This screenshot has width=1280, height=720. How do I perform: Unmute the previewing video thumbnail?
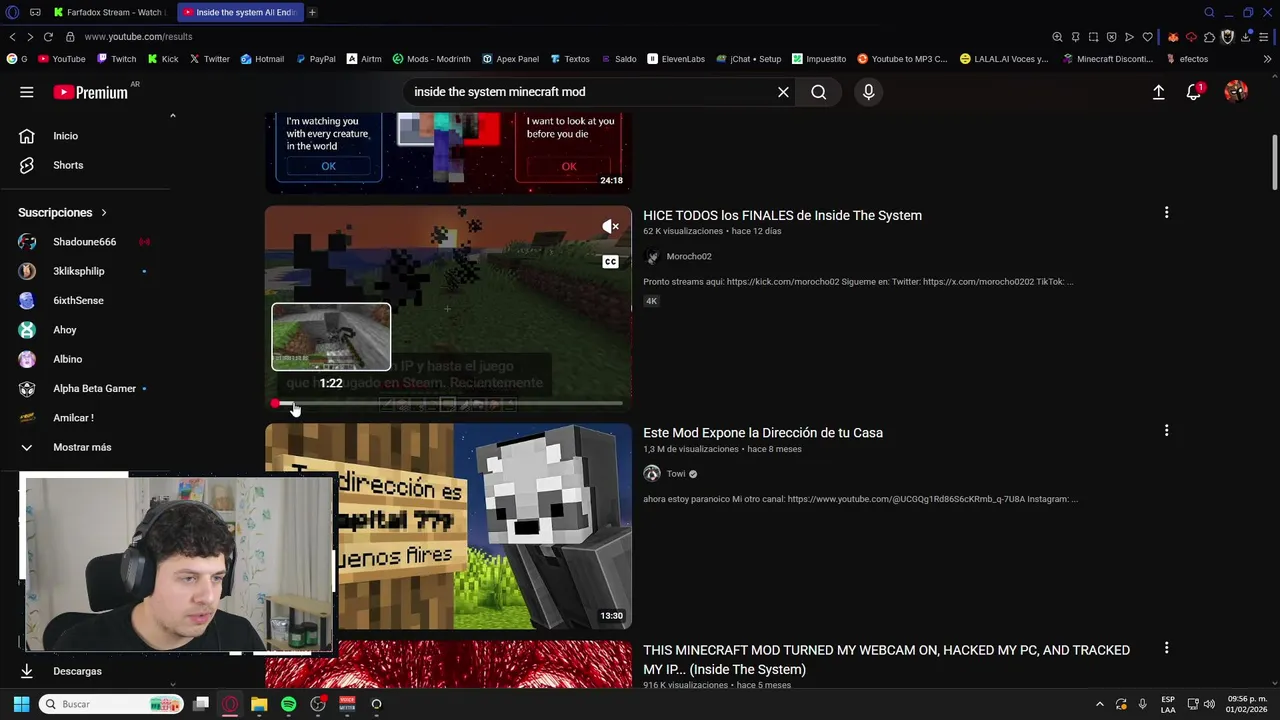pyautogui.click(x=610, y=227)
